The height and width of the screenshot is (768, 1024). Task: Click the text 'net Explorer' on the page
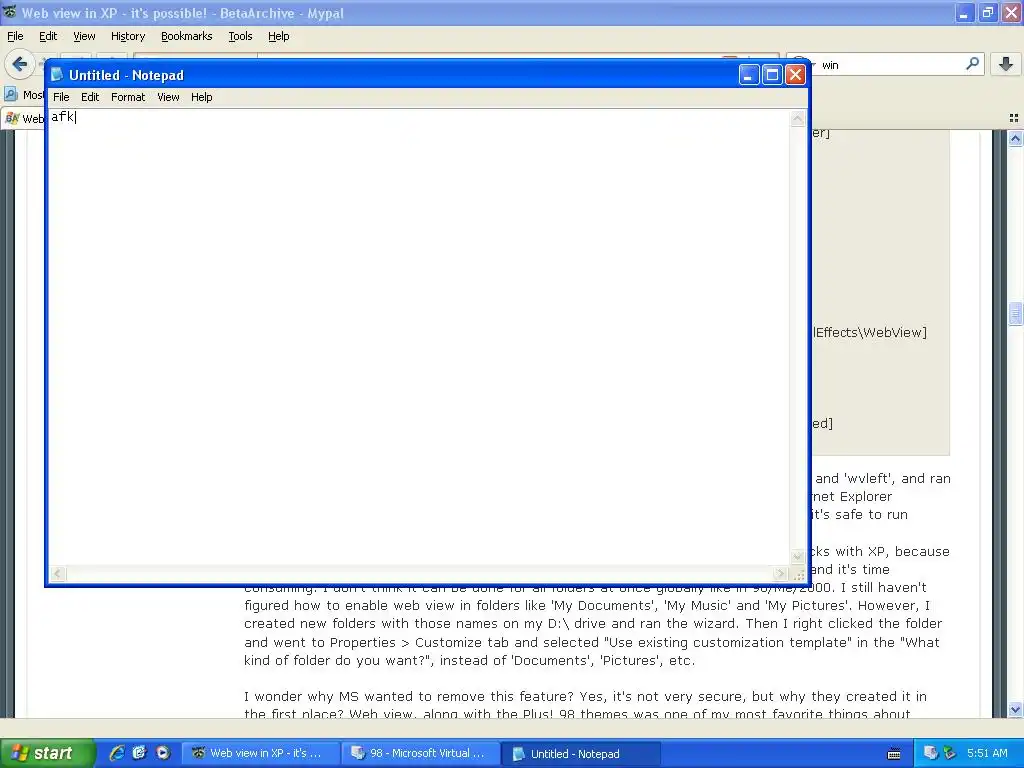[852, 497]
